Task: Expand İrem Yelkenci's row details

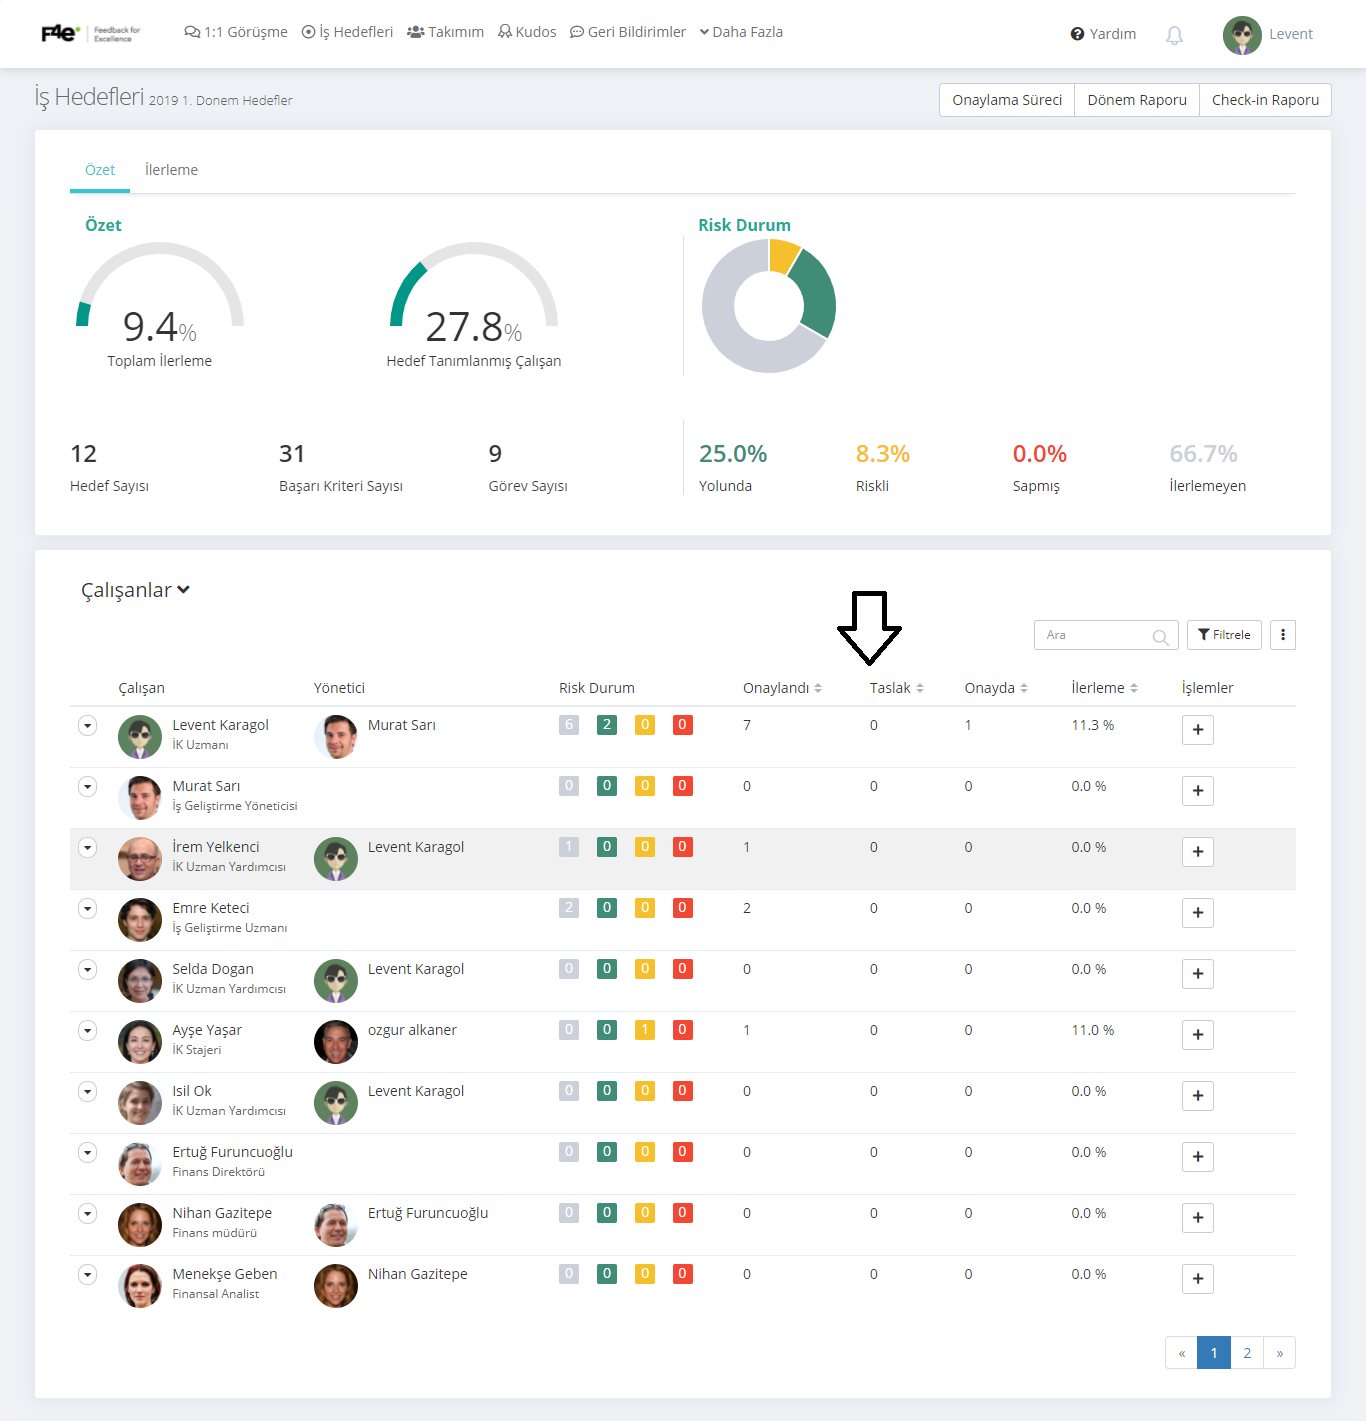Action: [x=88, y=848]
